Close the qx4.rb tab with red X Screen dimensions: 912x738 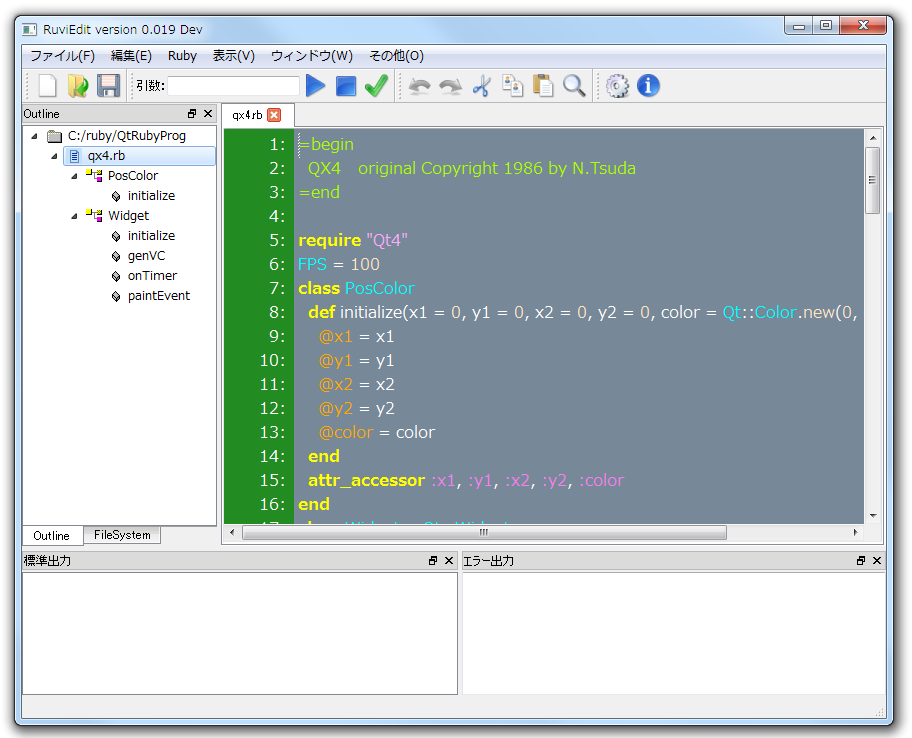(274, 115)
